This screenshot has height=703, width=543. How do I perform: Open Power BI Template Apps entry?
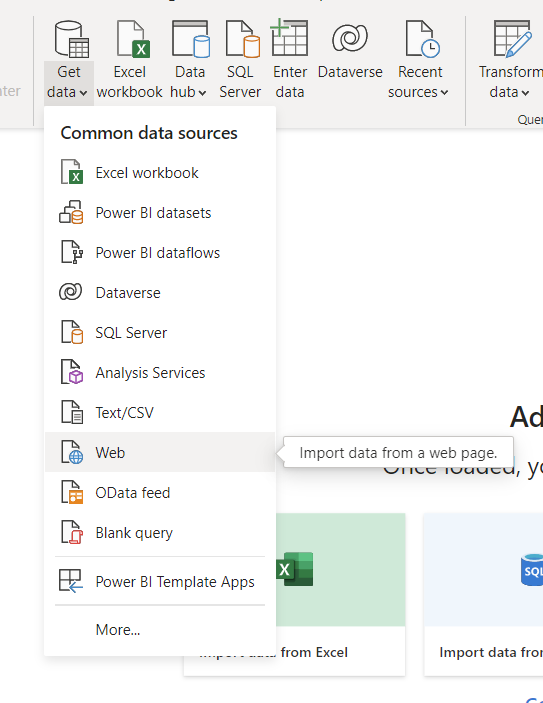(160, 581)
